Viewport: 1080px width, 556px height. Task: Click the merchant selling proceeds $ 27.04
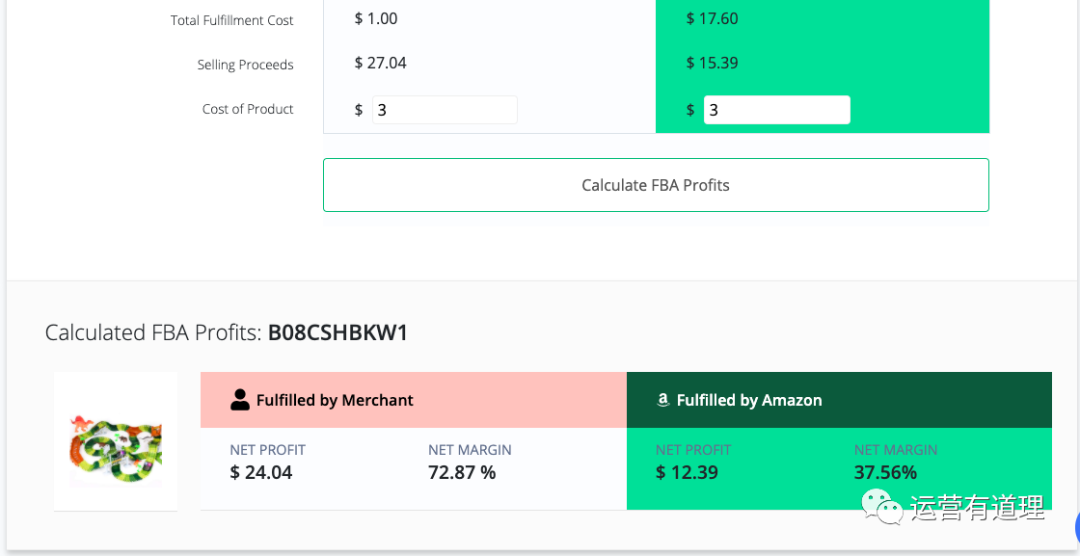380,63
